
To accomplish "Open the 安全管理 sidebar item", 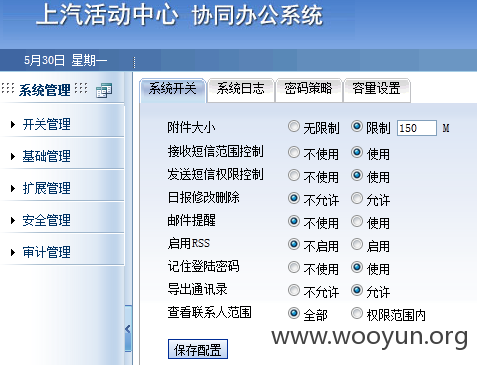I will pos(47,220).
